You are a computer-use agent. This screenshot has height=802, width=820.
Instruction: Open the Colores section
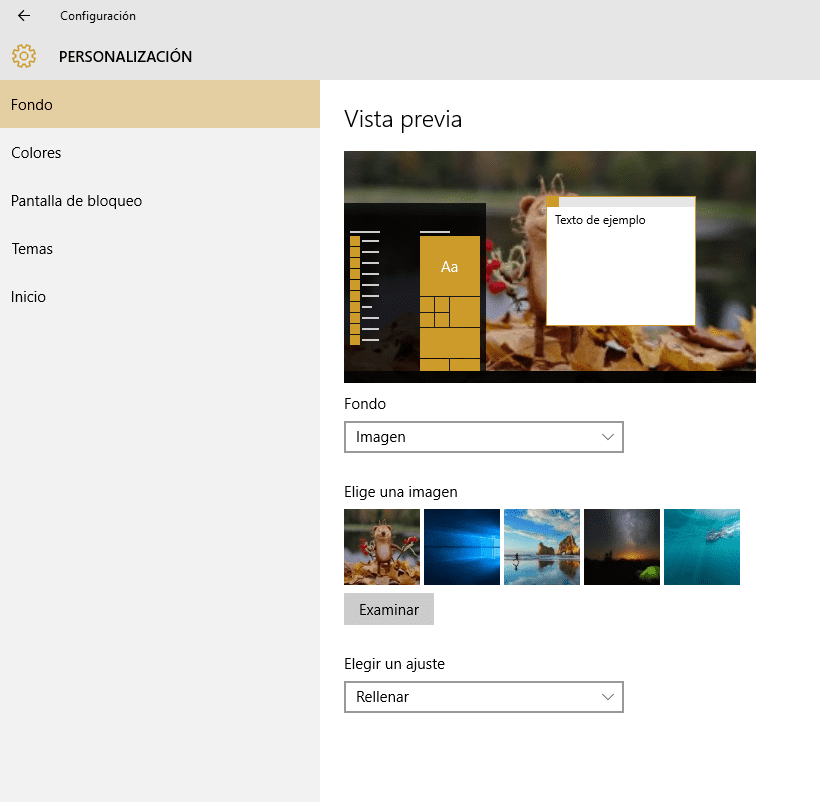point(160,153)
